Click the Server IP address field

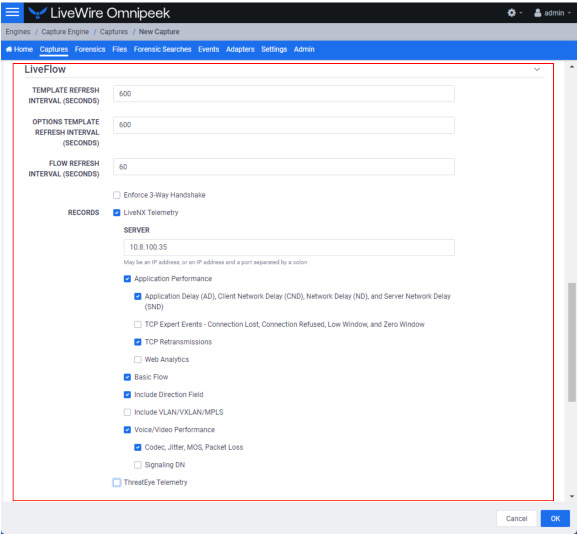(x=289, y=247)
